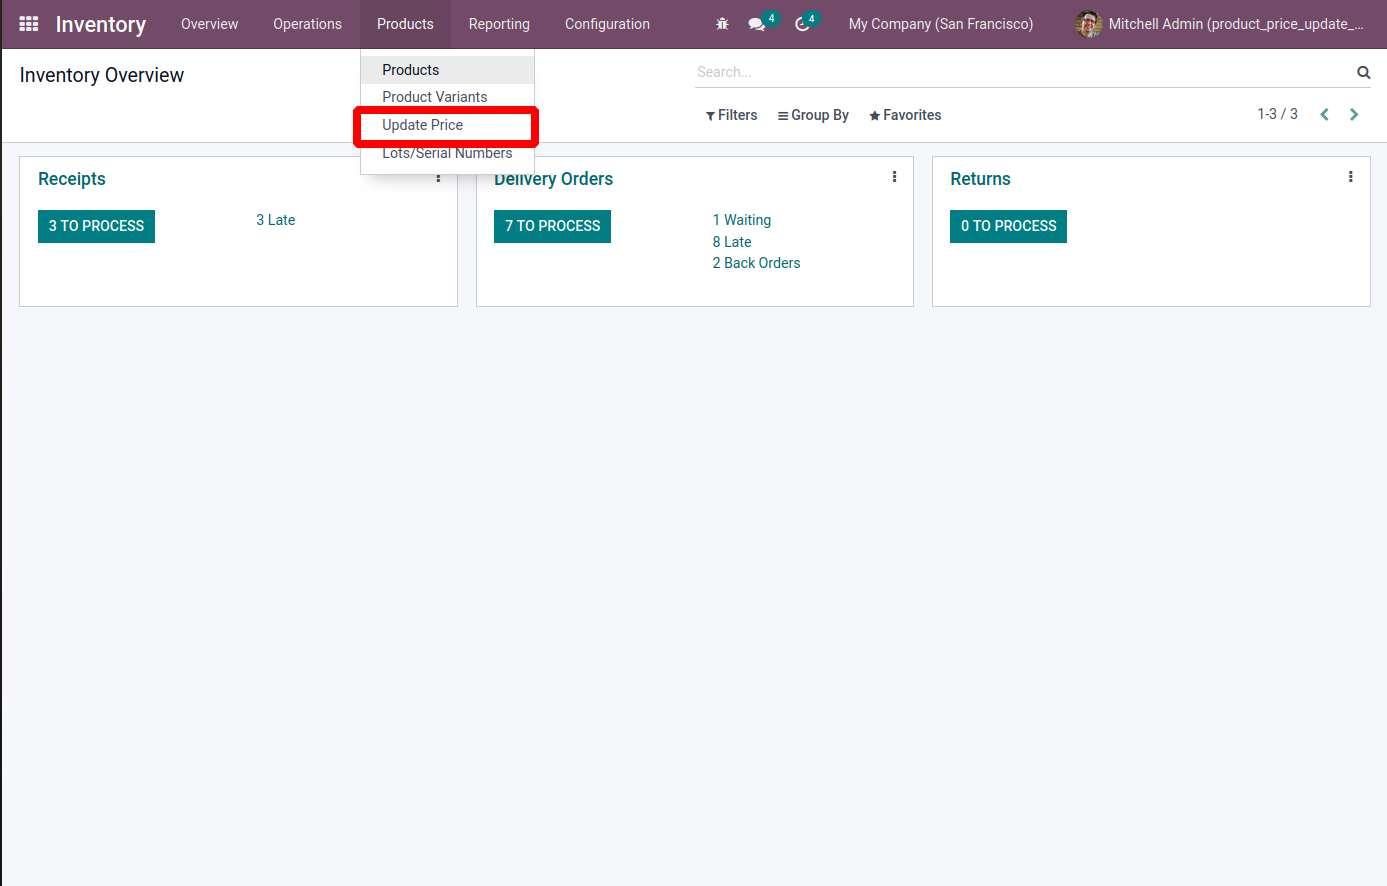Open the Configuration menu
The width and height of the screenshot is (1387, 886).
pyautogui.click(x=607, y=24)
